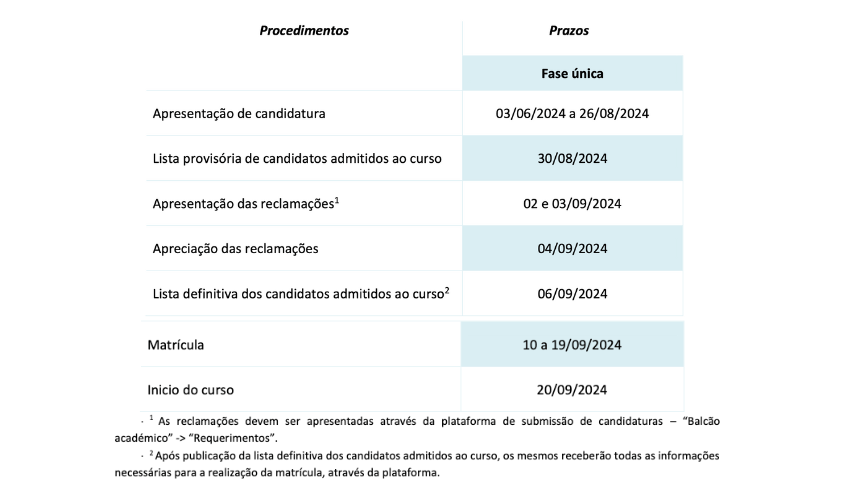Select the Fase única header cell
This screenshot has width=850, height=500.
coord(572,73)
